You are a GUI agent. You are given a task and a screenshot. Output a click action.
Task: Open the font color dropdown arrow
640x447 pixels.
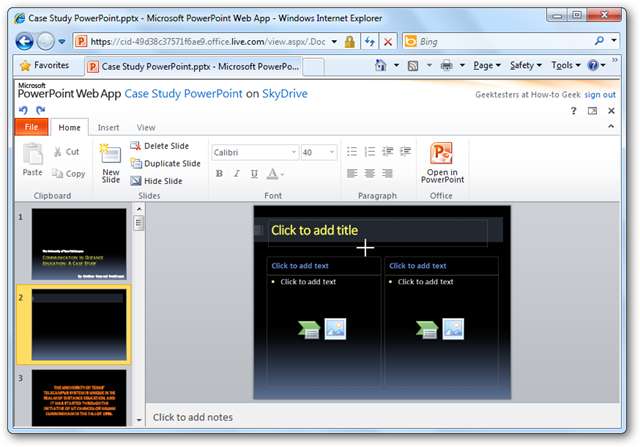[x=283, y=174]
